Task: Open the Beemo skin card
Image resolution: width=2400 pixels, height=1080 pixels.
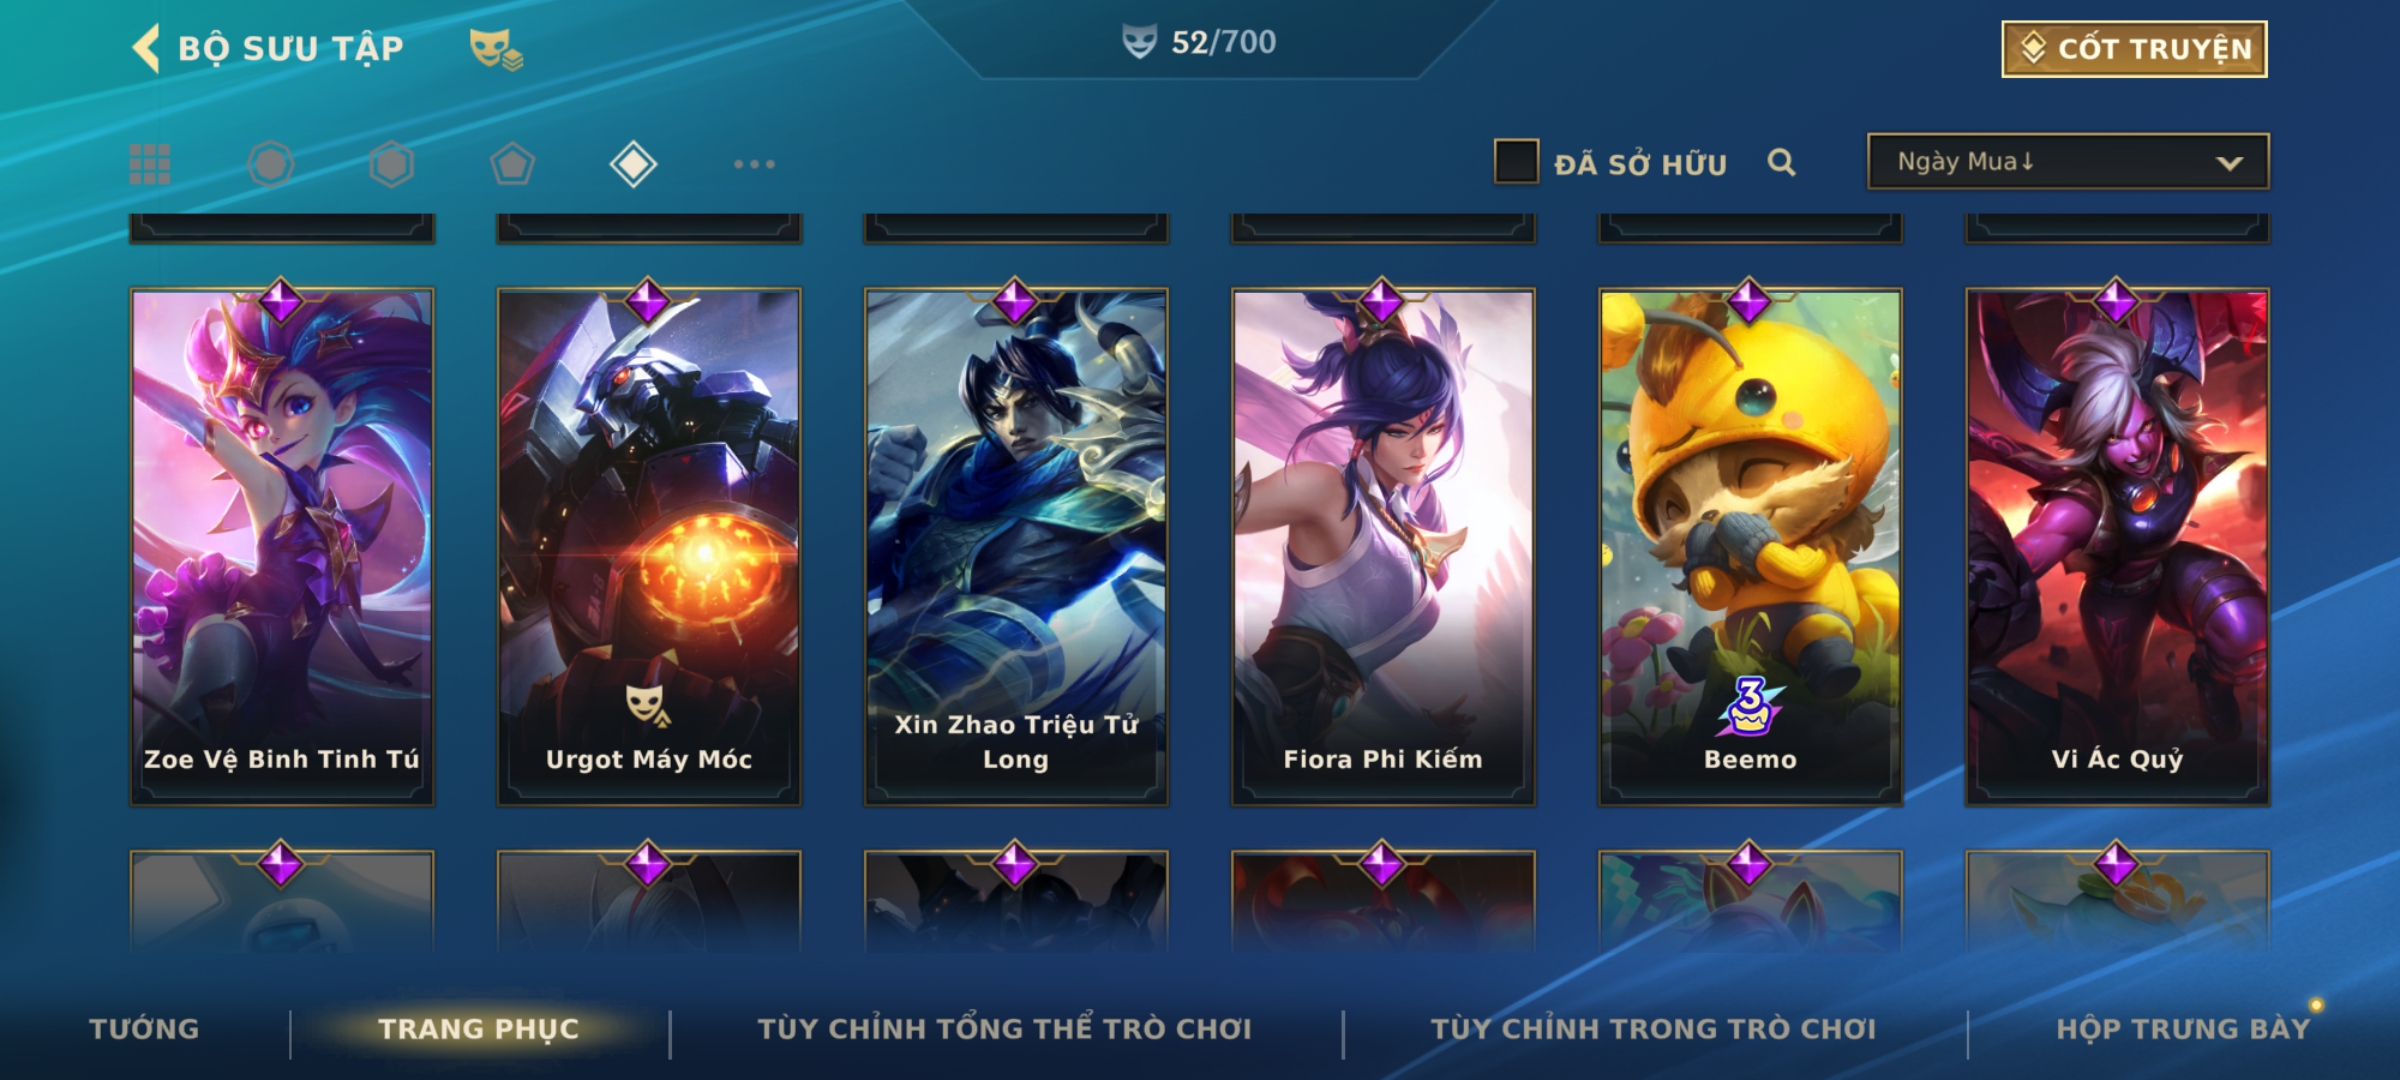Action: tap(1750, 547)
